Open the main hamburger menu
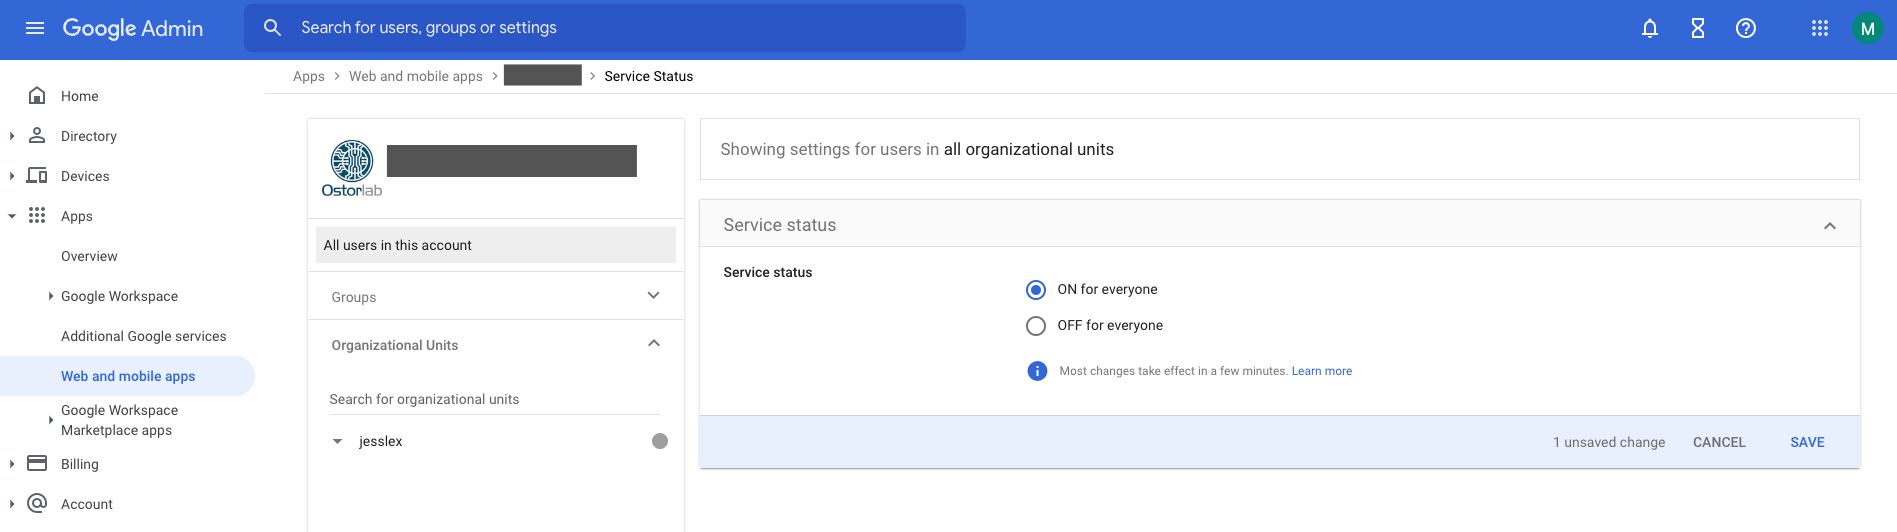The image size is (1897, 532). [35, 28]
